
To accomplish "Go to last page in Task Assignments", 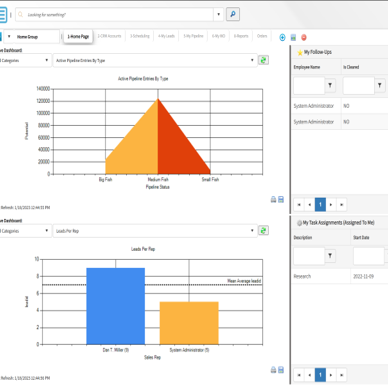I will click(x=342, y=375).
